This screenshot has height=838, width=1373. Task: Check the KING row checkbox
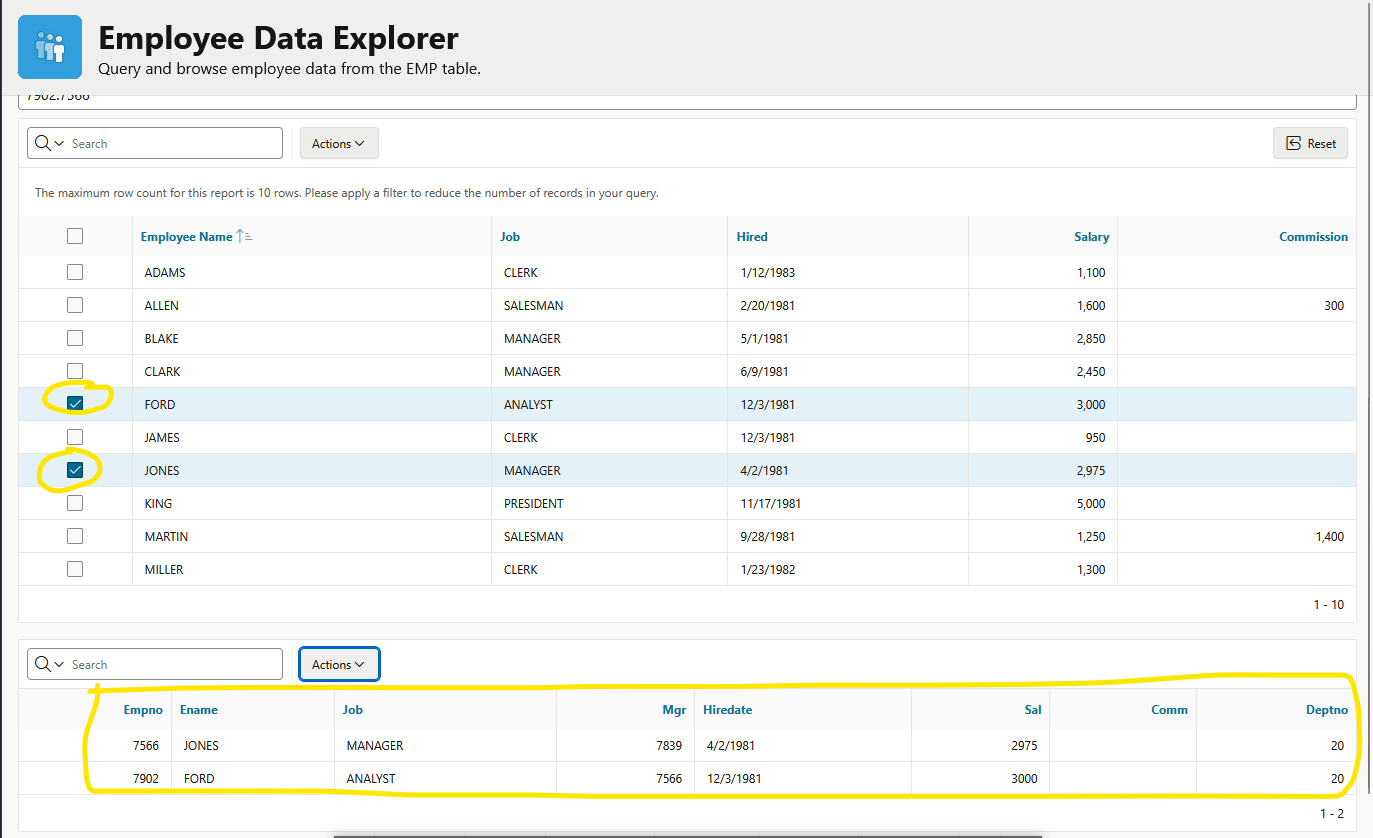[75, 503]
